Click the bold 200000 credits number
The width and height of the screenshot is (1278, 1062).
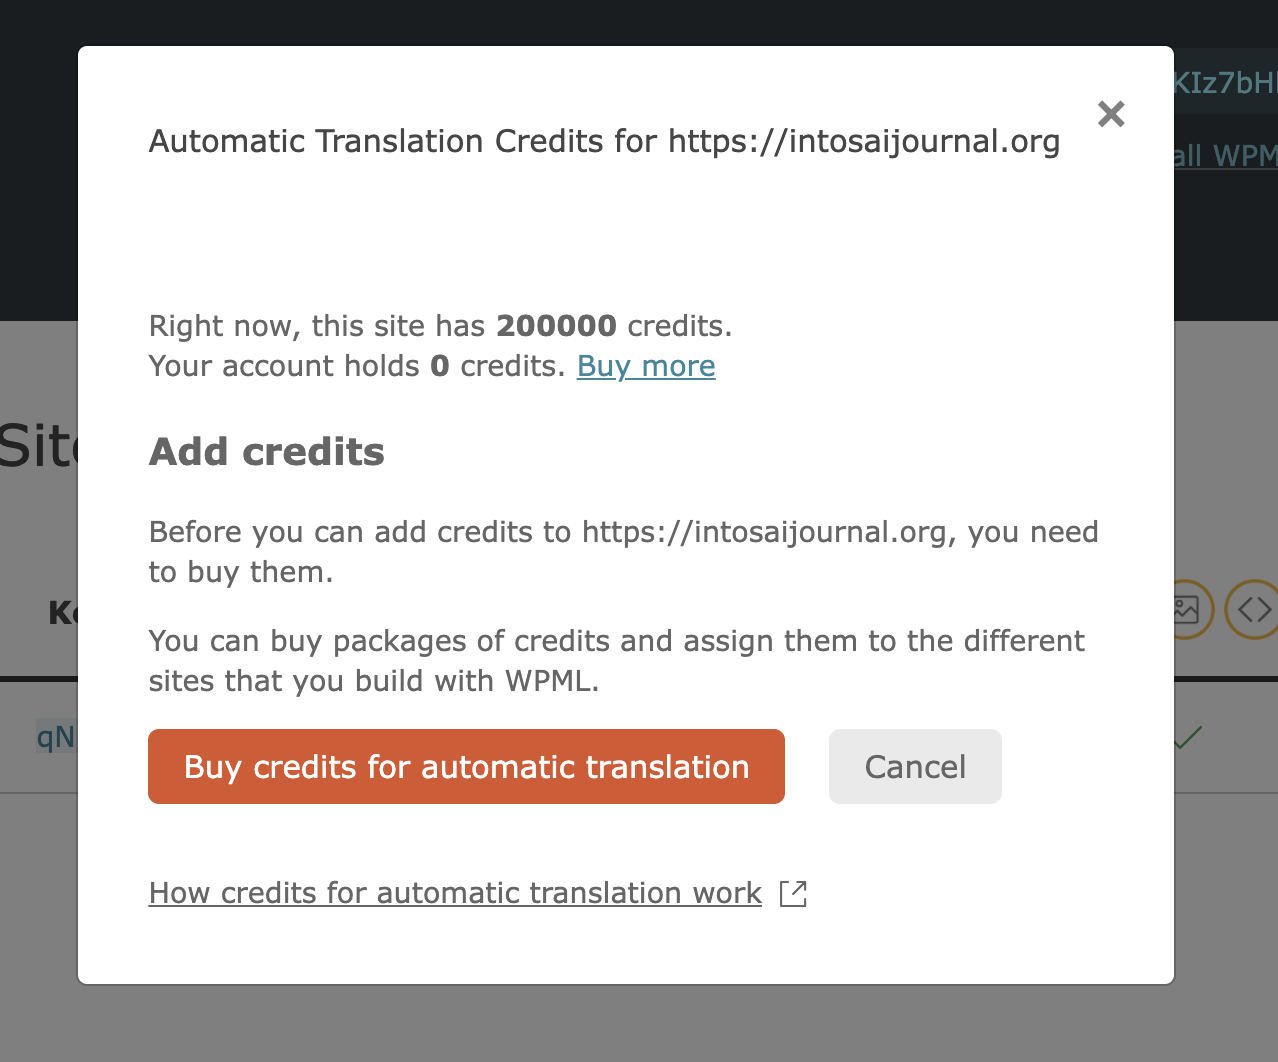(x=556, y=326)
